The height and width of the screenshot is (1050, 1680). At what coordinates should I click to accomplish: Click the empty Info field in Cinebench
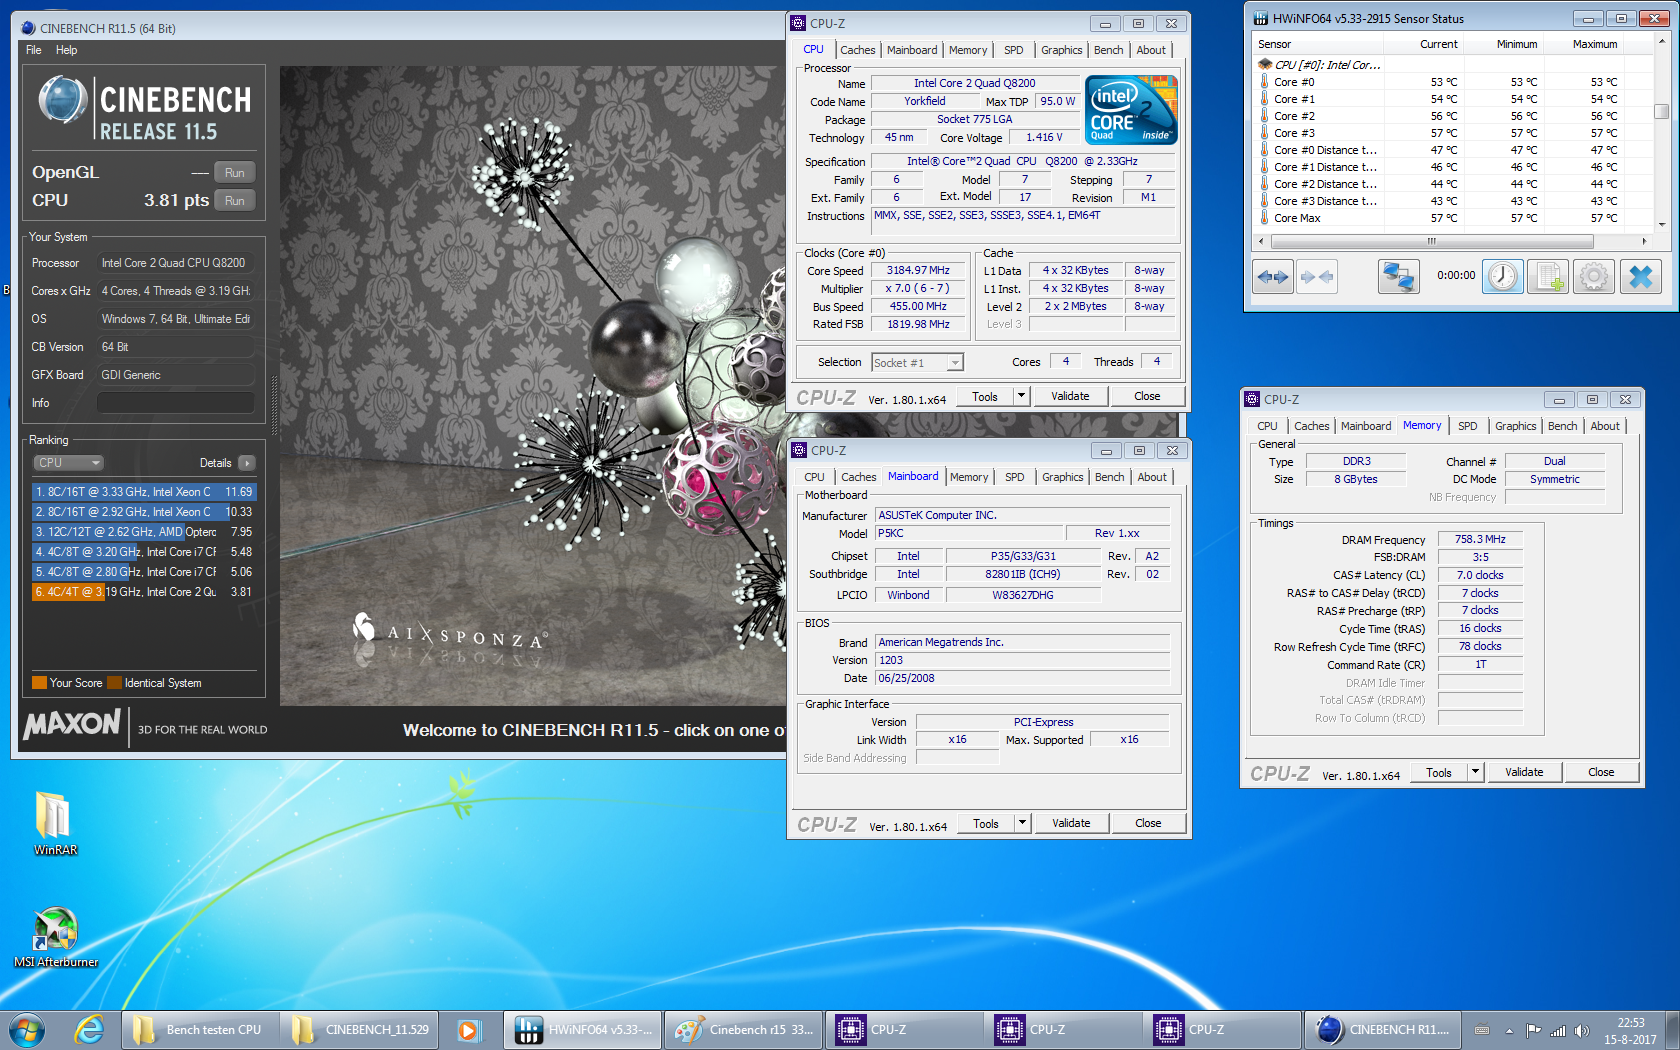coord(175,403)
